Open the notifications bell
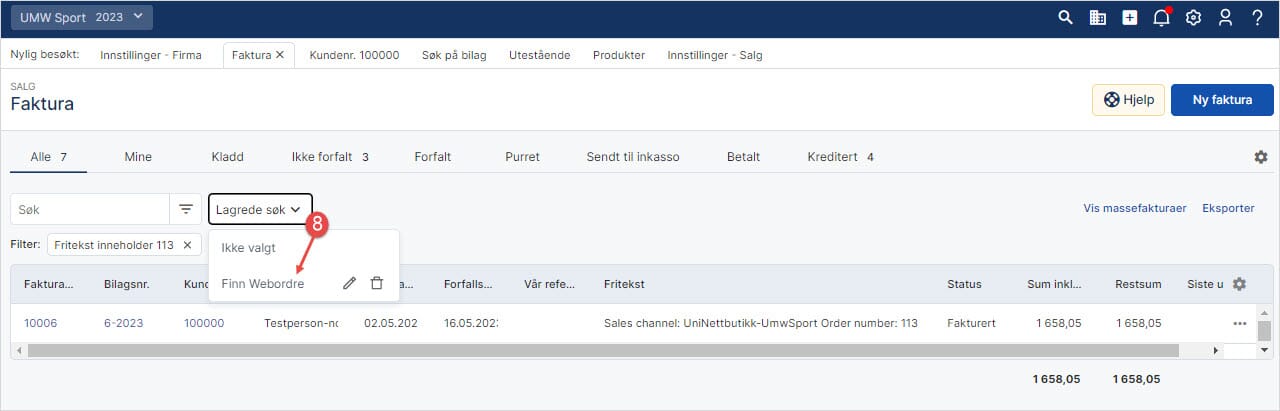 [1161, 17]
